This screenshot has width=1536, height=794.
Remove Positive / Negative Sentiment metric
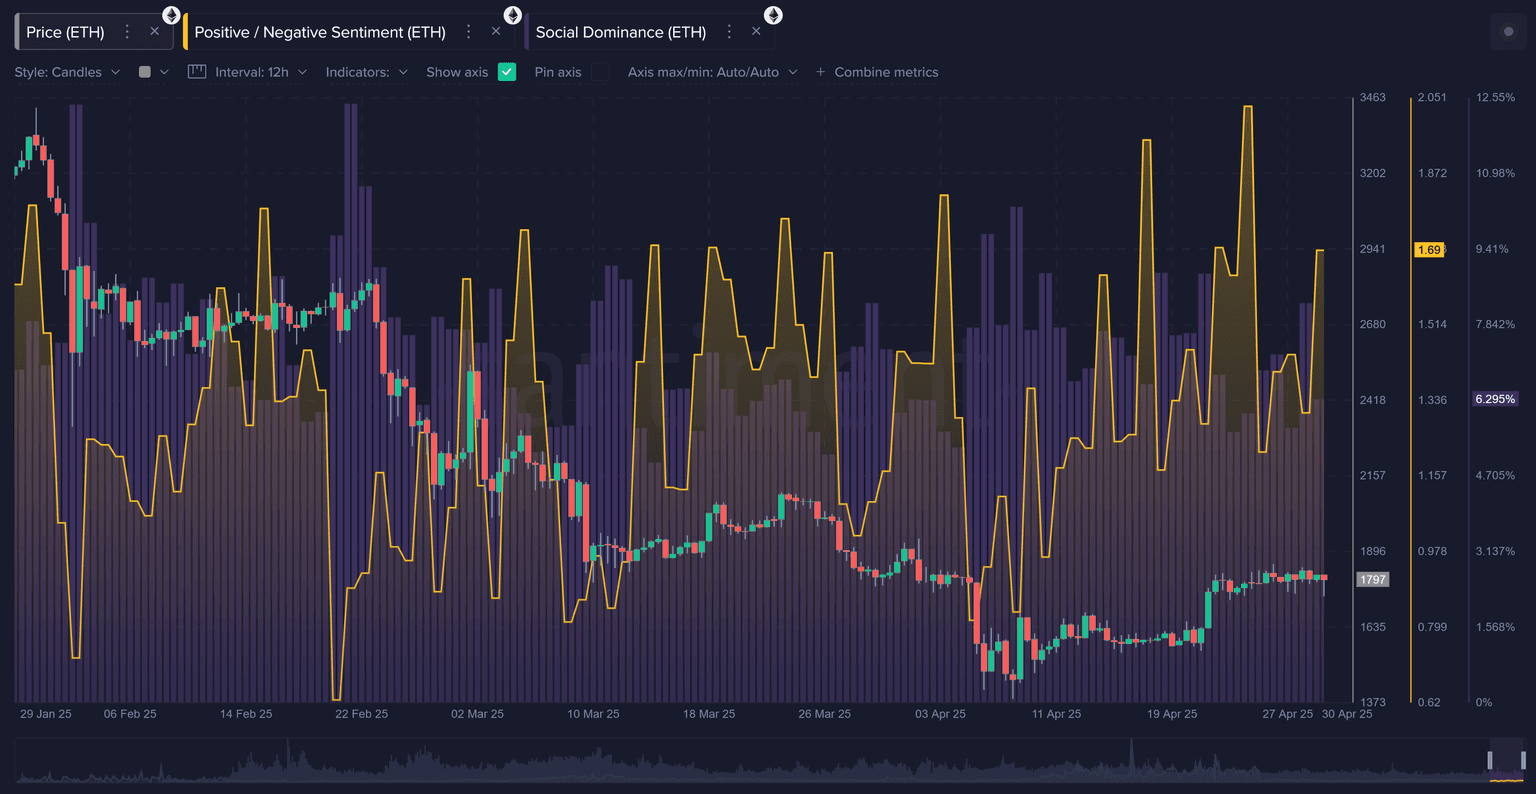point(496,32)
